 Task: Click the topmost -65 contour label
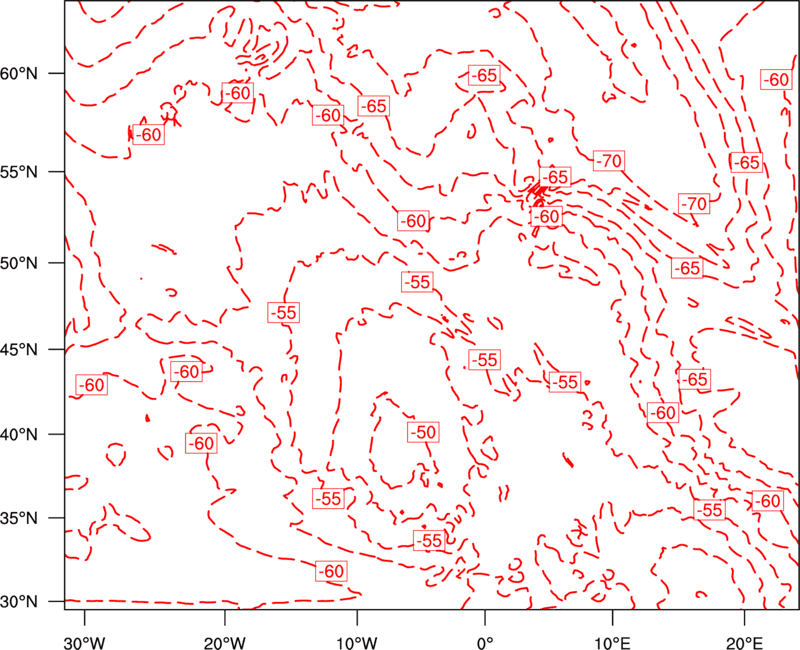pos(484,76)
